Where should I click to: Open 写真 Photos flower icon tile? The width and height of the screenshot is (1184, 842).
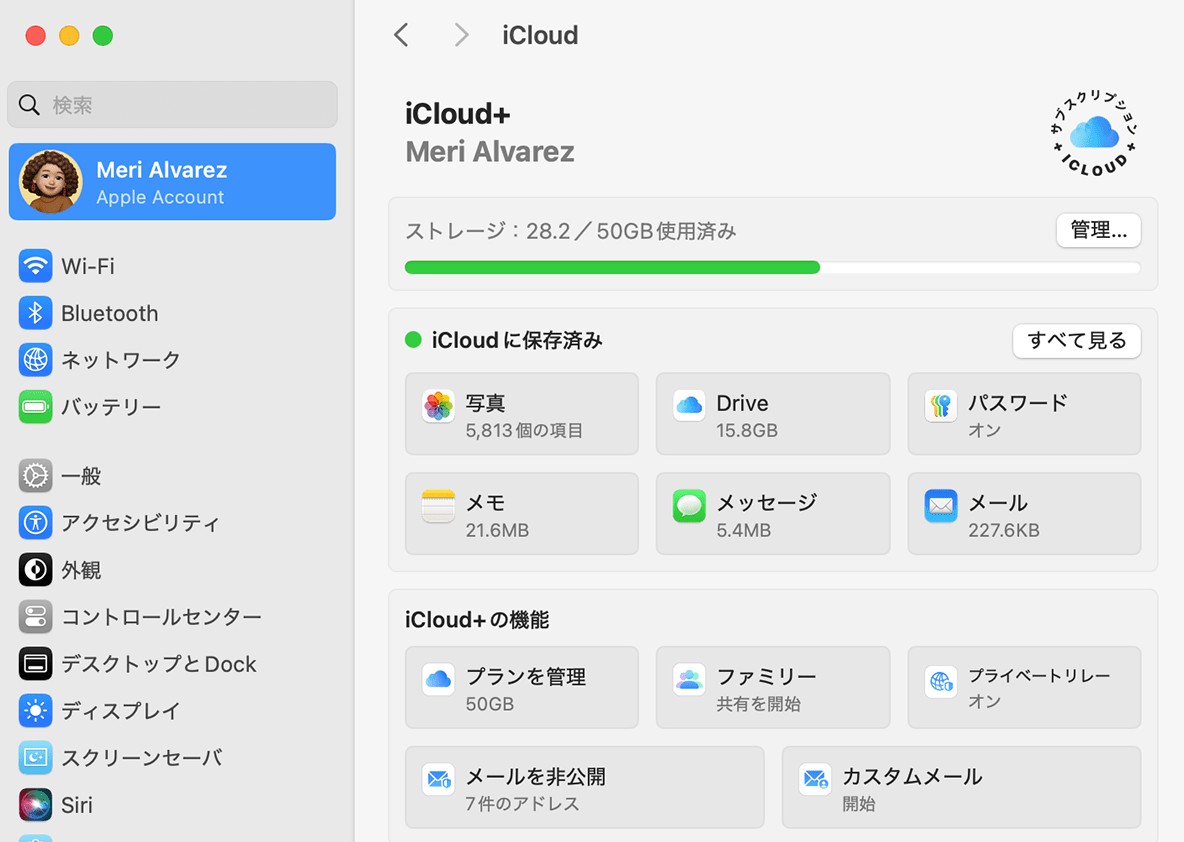tap(438, 406)
